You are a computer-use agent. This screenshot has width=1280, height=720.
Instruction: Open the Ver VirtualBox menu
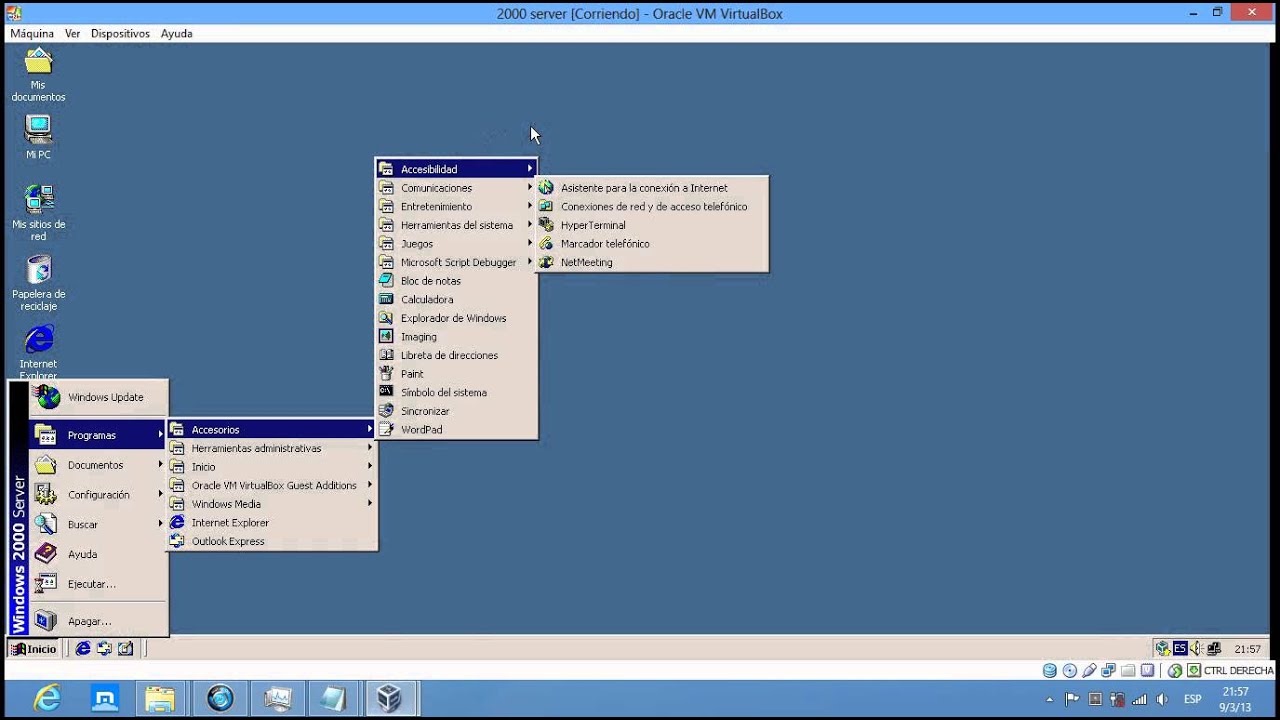pyautogui.click(x=72, y=33)
